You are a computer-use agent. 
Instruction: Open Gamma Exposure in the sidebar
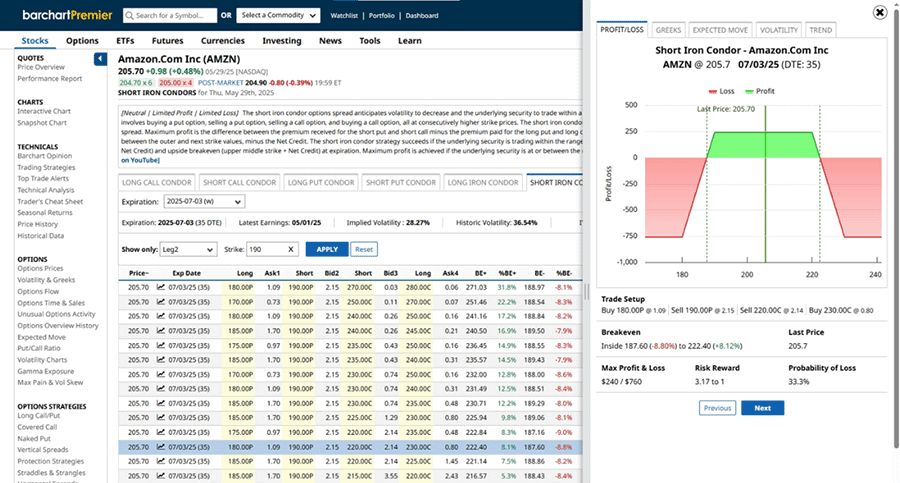coord(45,371)
